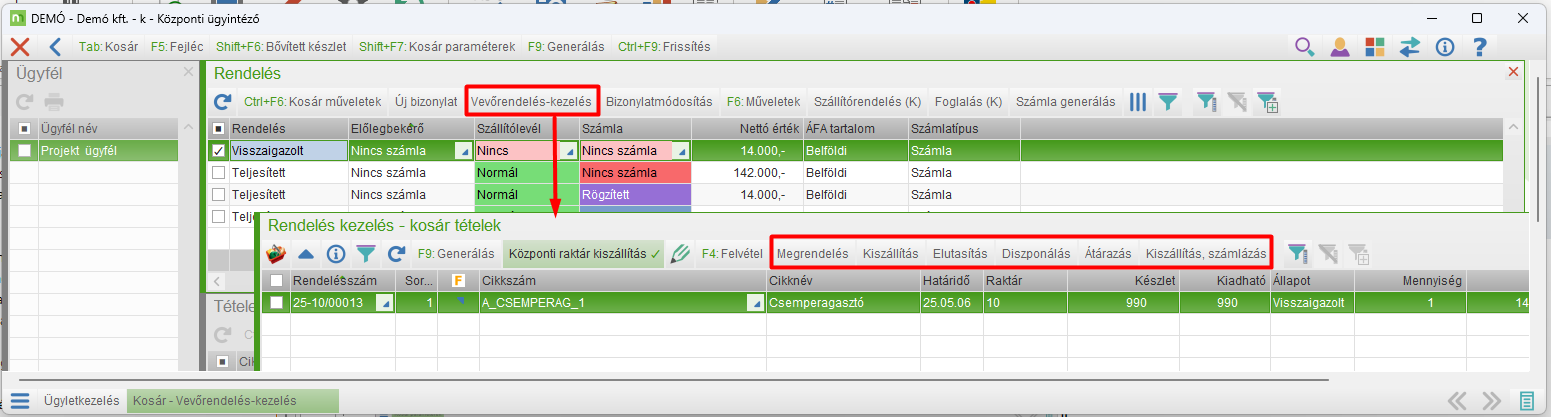The width and height of the screenshot is (1551, 417).
Task: Click the basket icon in kosár tételek toolbar
Action: (x=276, y=254)
